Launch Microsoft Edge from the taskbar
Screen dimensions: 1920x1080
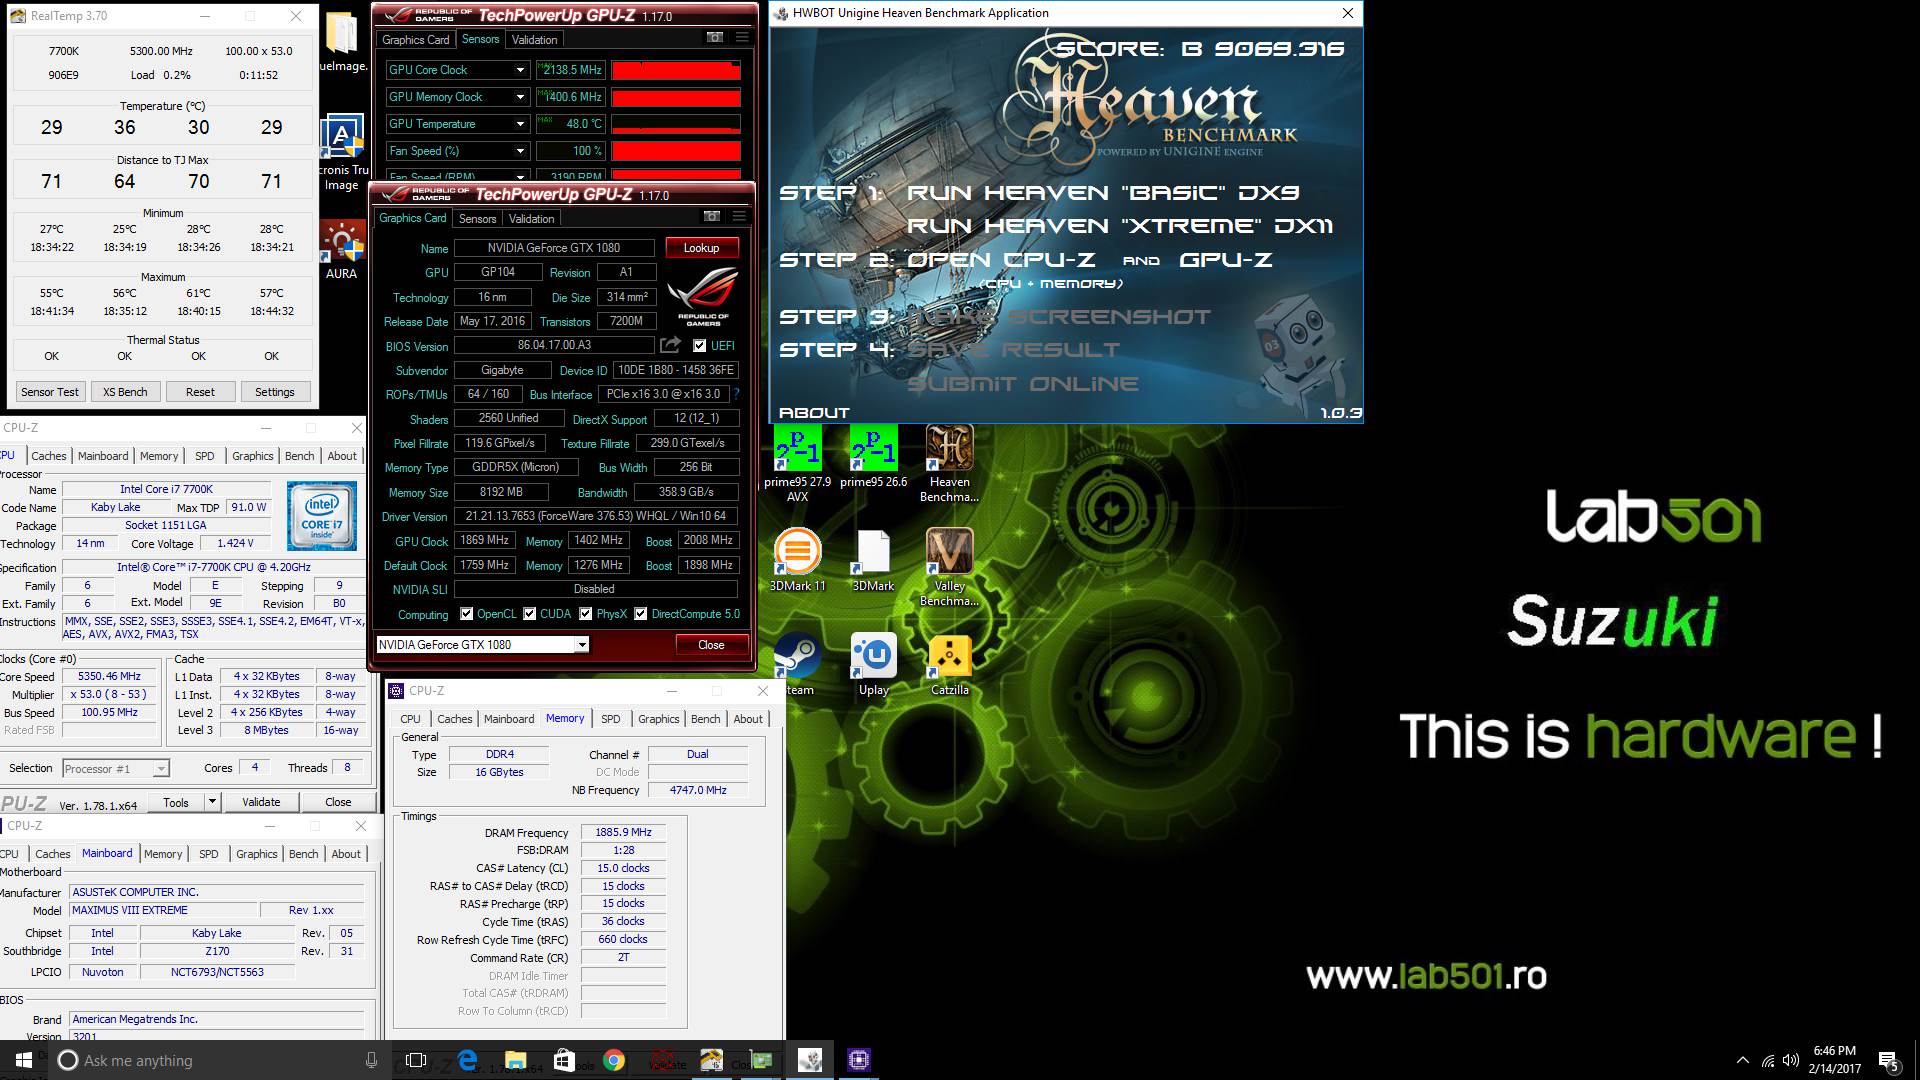467,1060
